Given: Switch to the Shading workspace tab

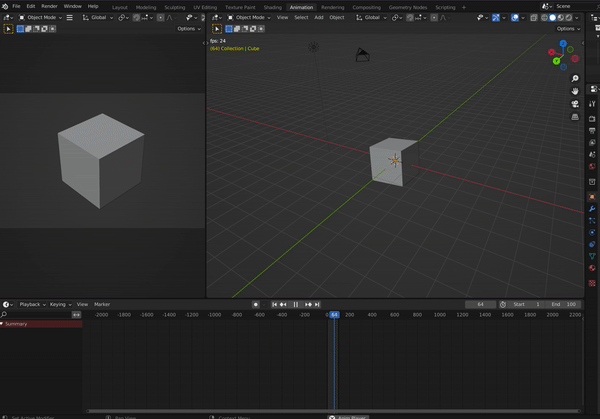Looking at the screenshot, I should pyautogui.click(x=272, y=7).
